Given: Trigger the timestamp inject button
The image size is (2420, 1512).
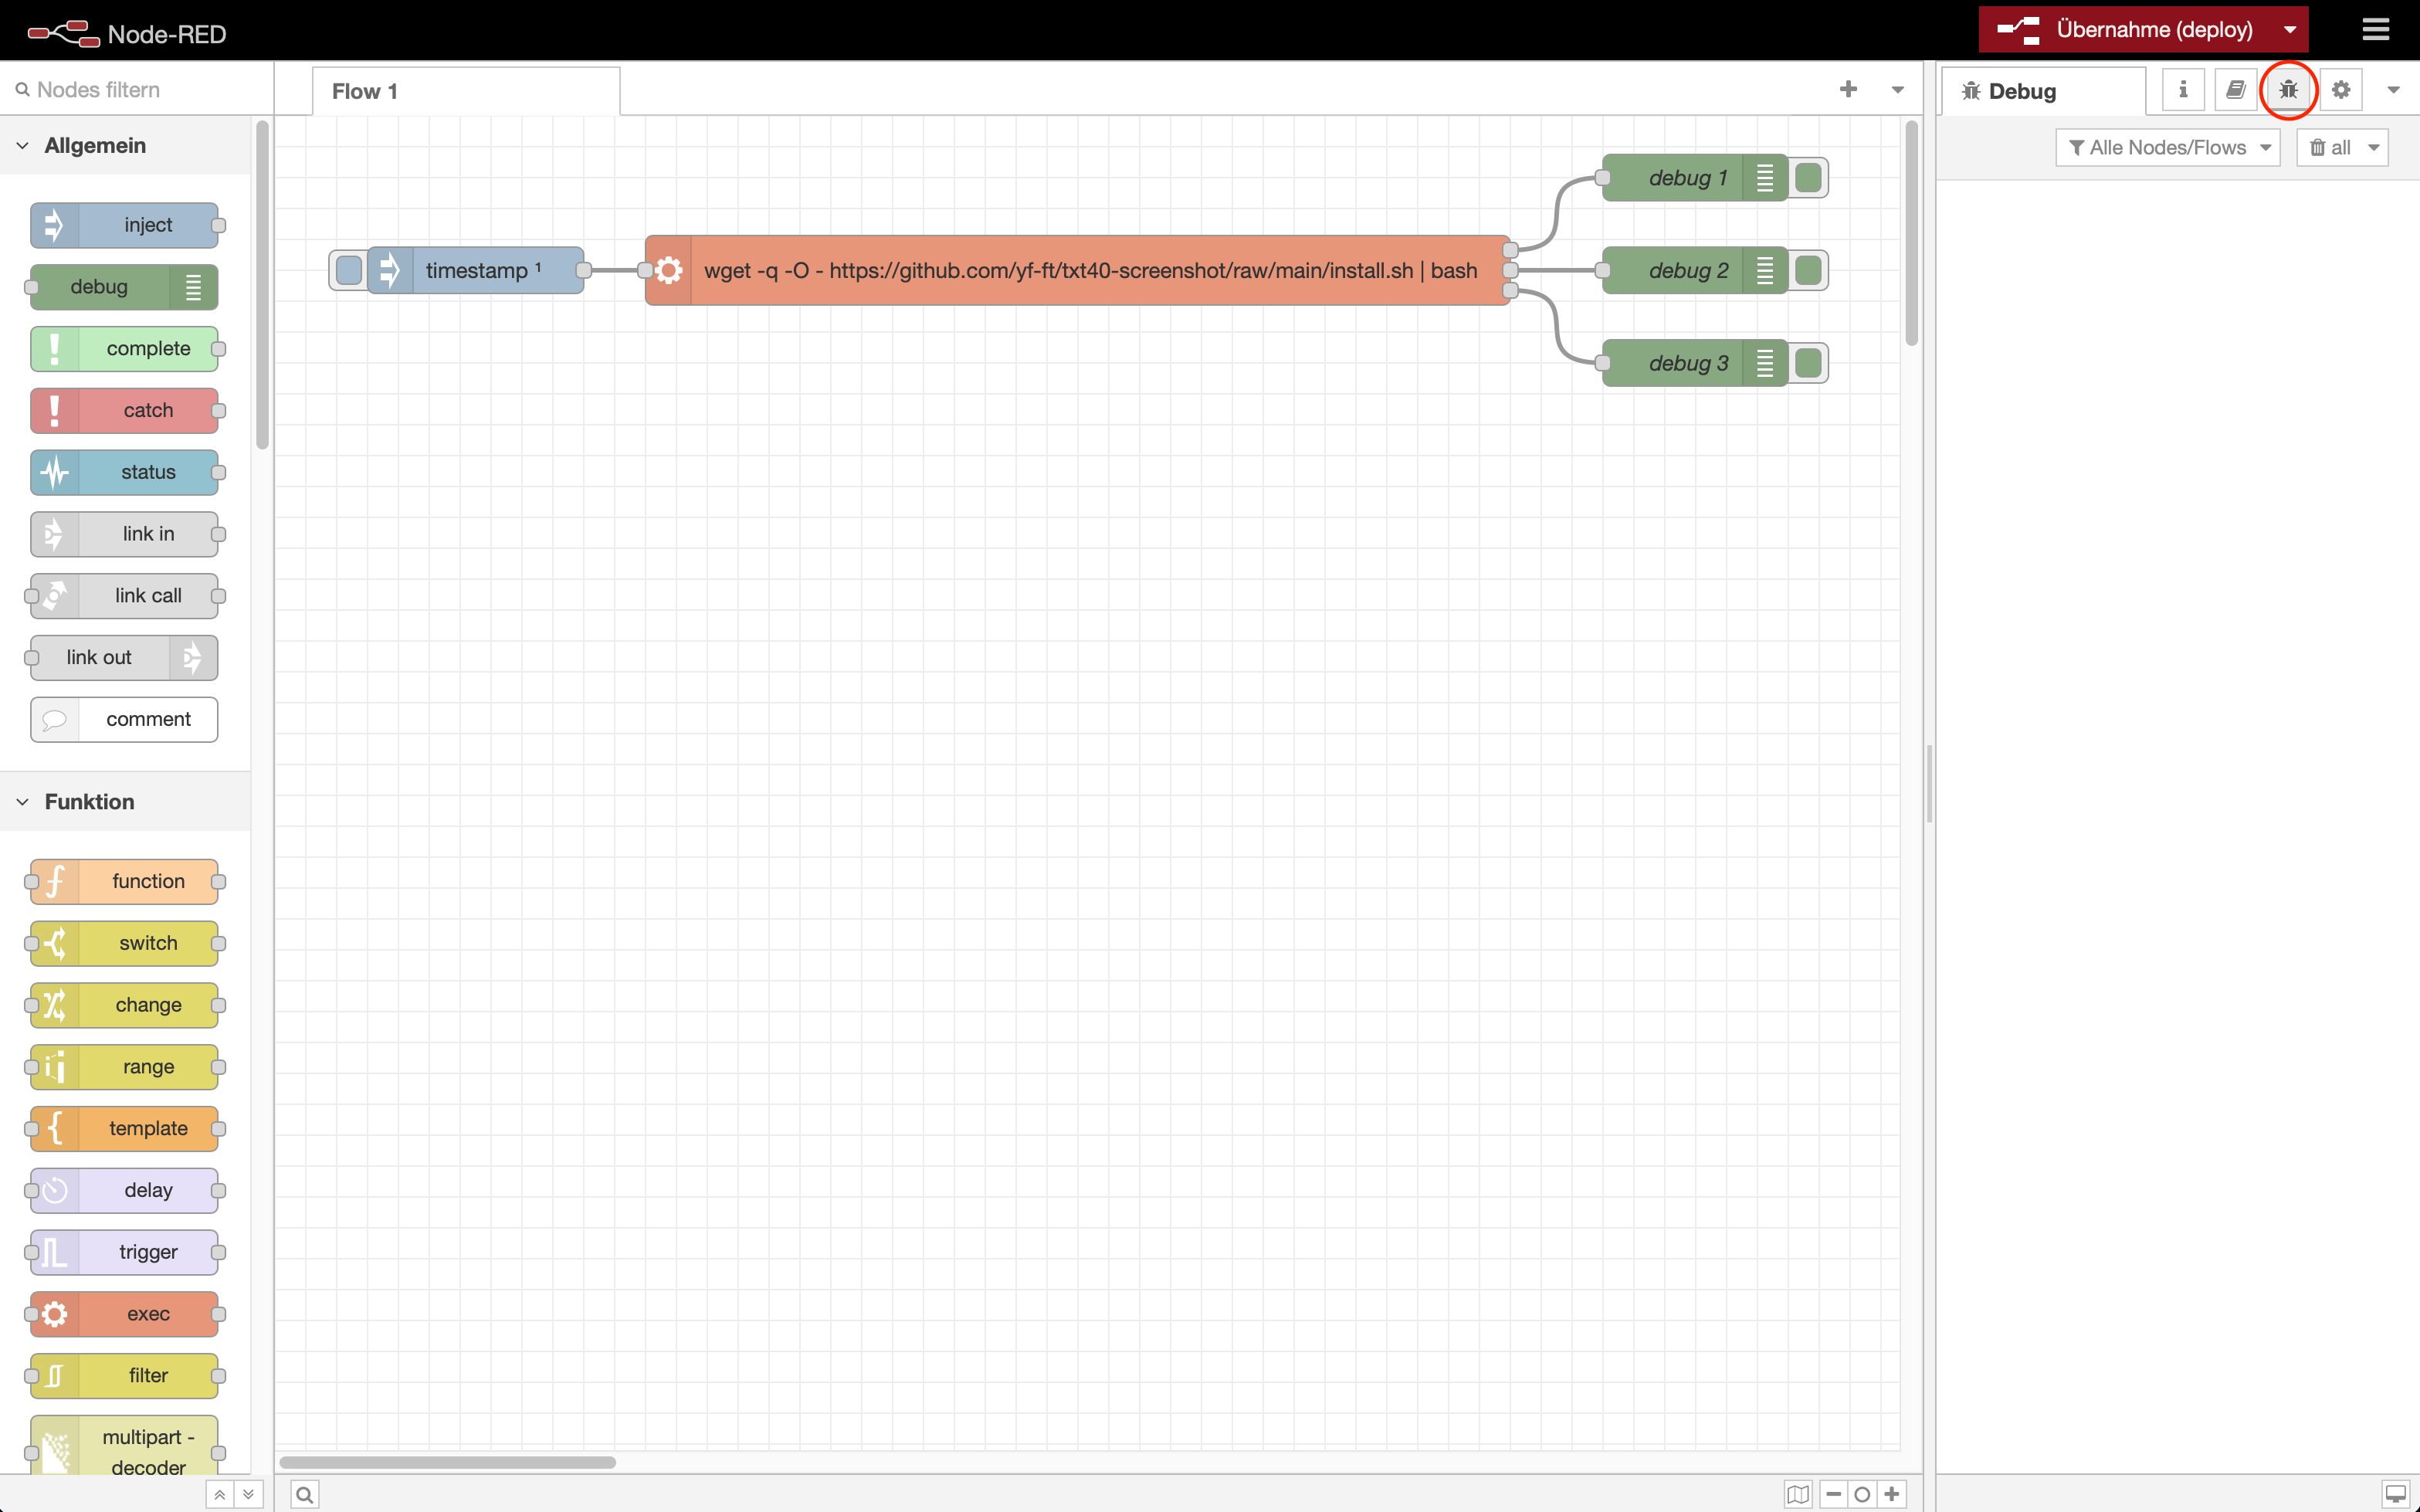Looking at the screenshot, I should 349,270.
